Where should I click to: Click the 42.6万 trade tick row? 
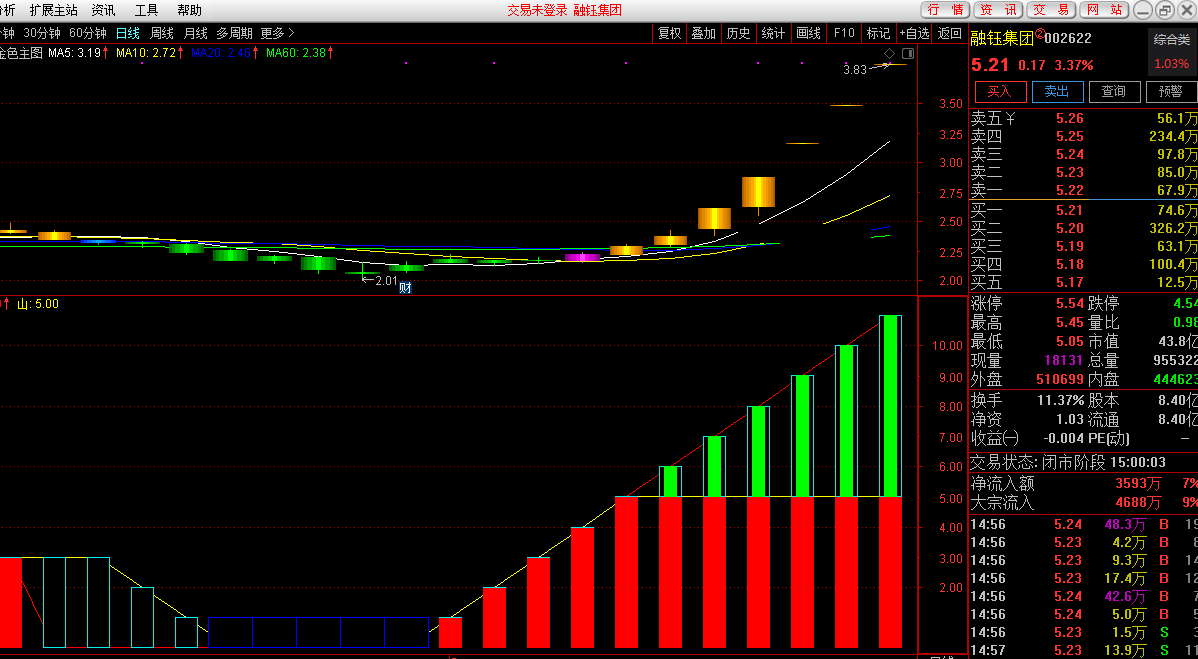tap(1083, 596)
